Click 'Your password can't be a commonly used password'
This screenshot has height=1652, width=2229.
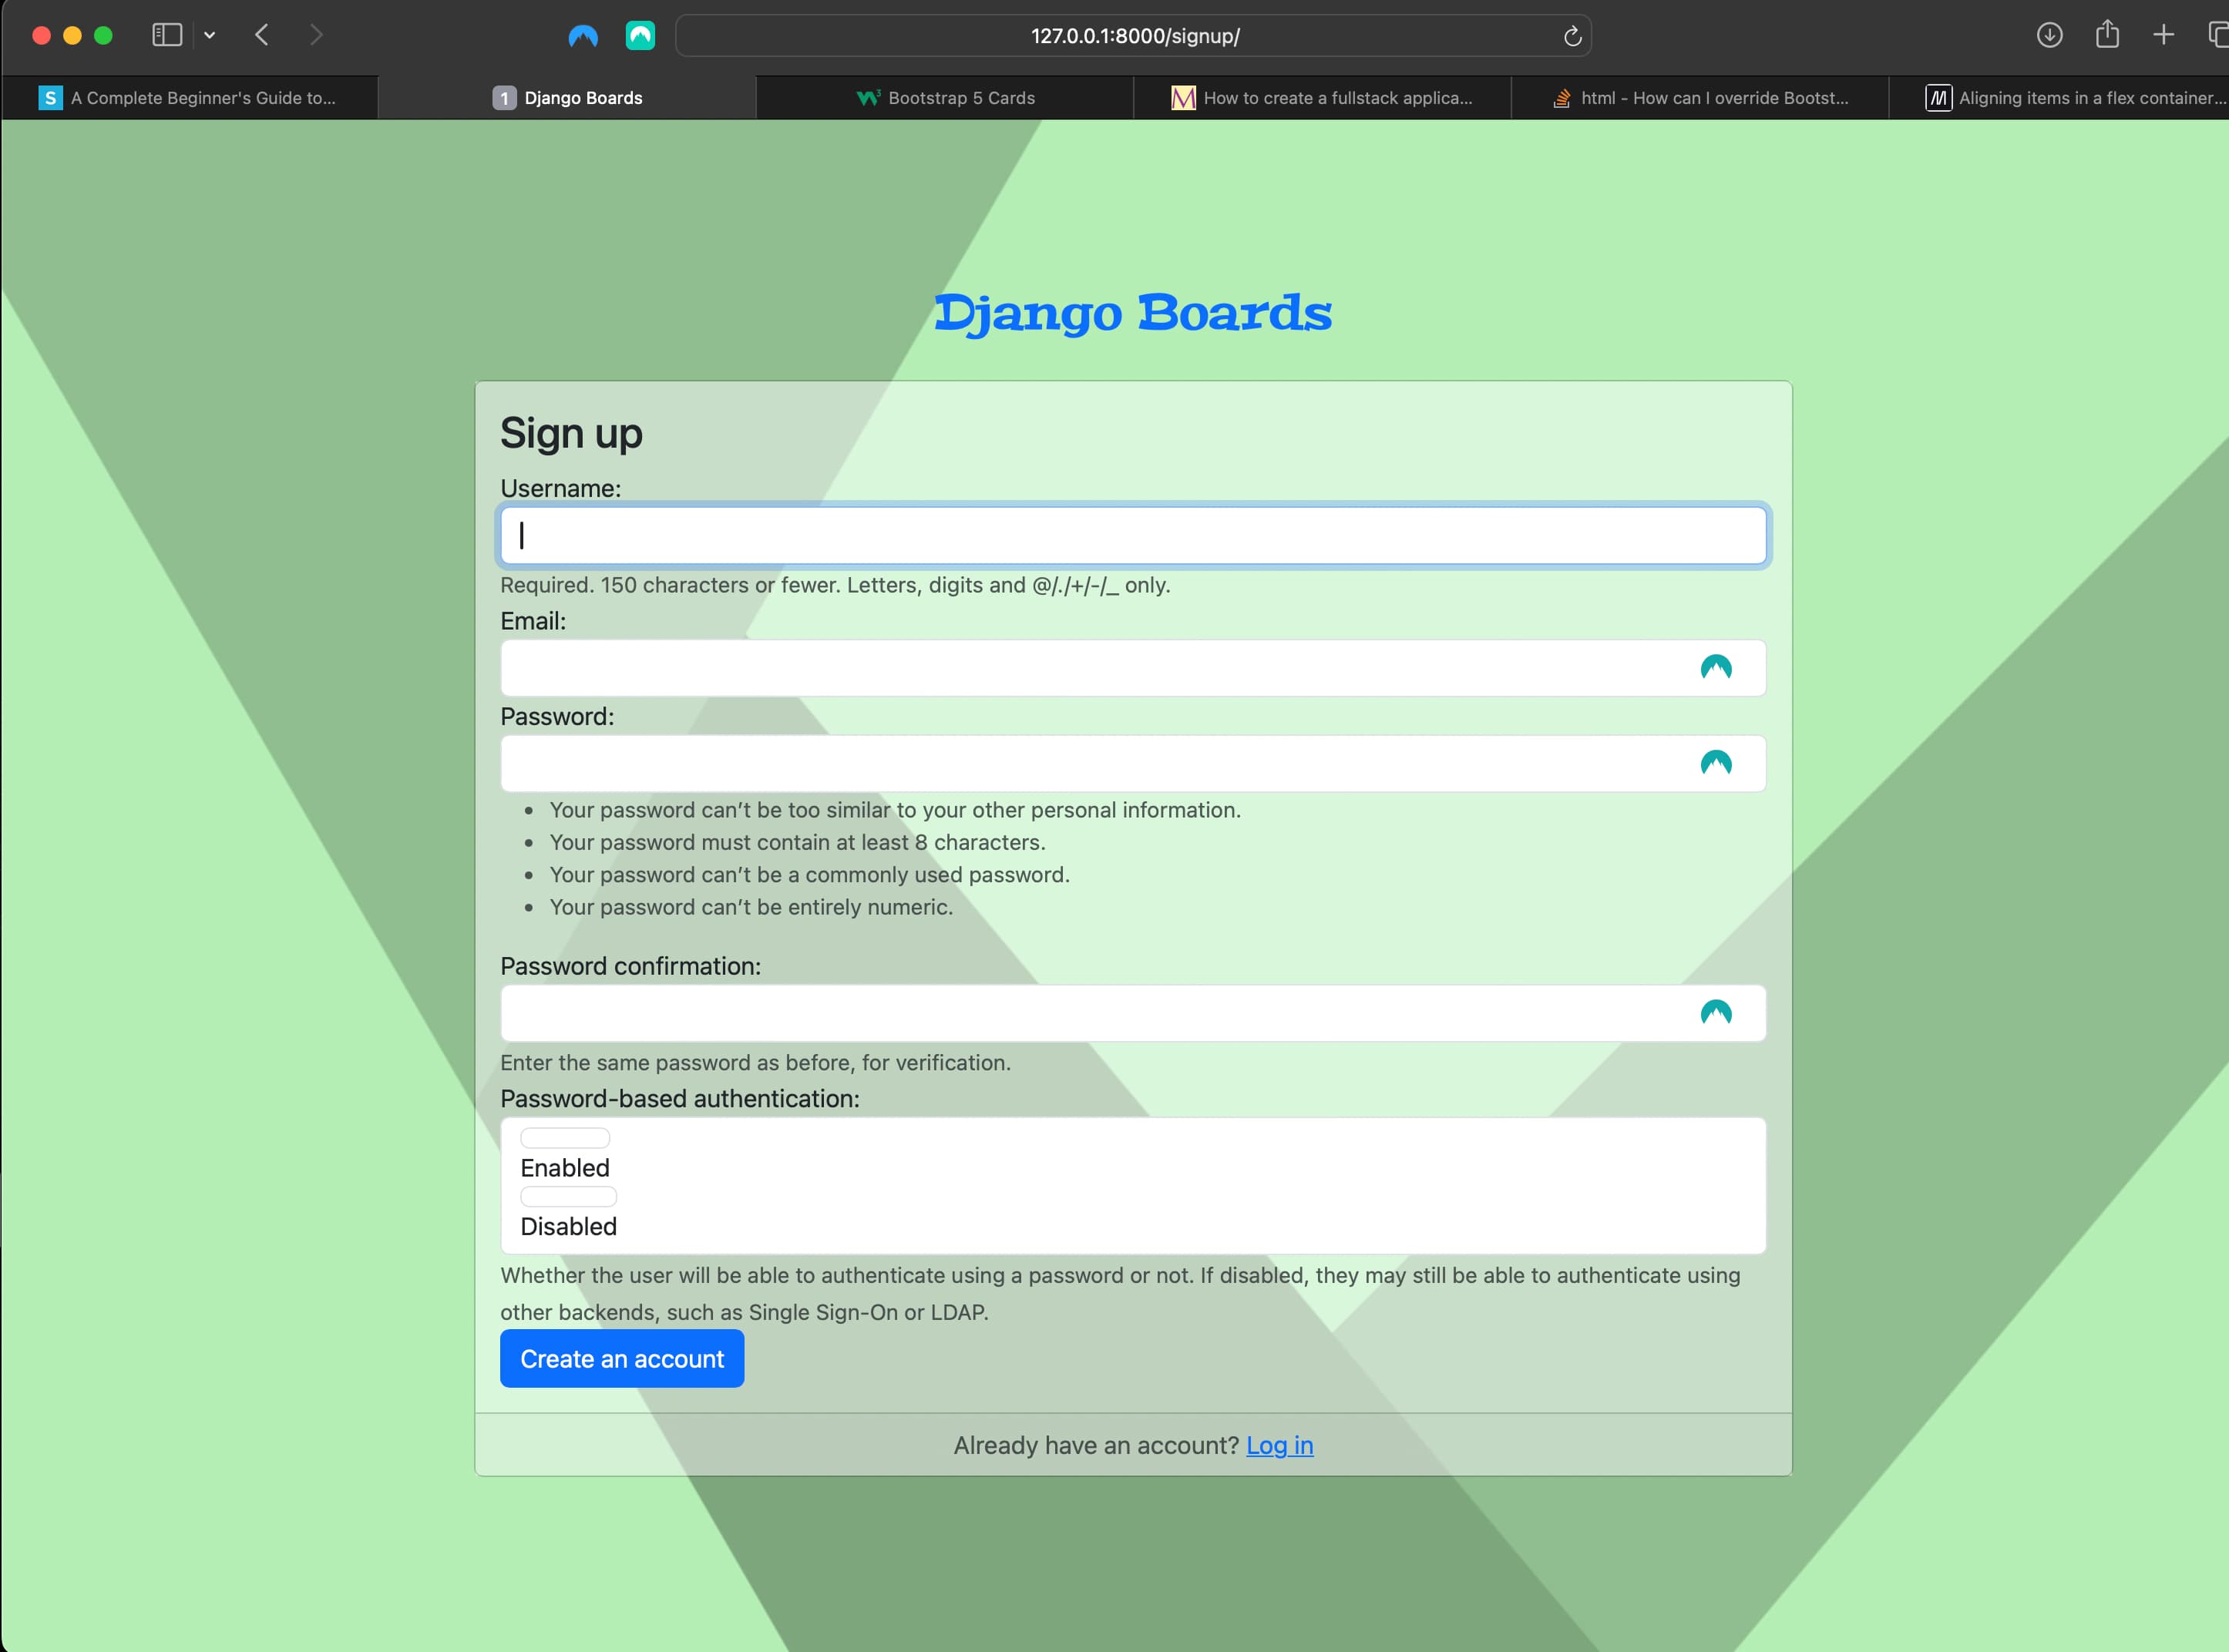[x=809, y=875]
